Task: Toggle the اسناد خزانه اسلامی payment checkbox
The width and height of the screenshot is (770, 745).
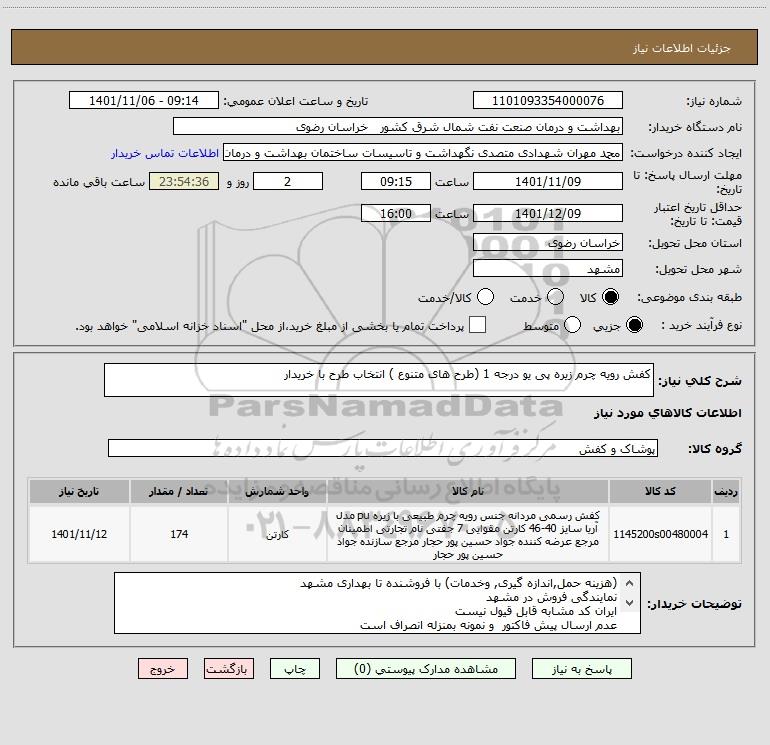Action: pyautogui.click(x=477, y=325)
